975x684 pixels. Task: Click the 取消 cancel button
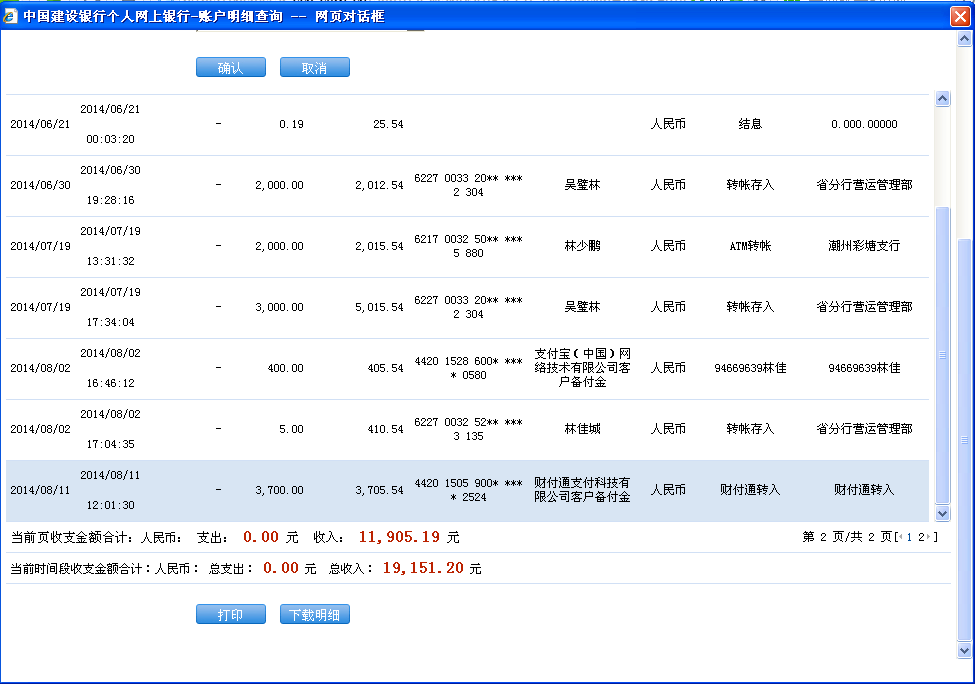(x=314, y=68)
